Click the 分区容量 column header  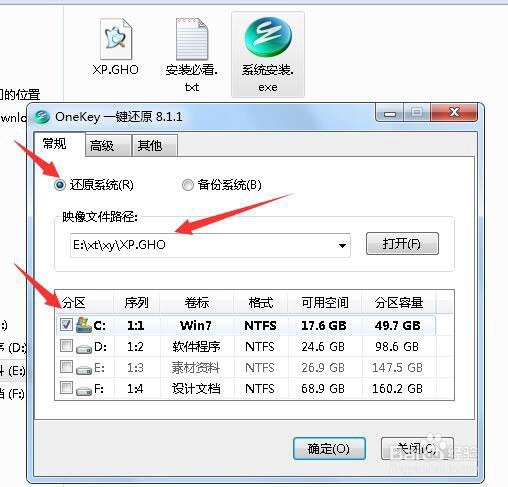[399, 302]
